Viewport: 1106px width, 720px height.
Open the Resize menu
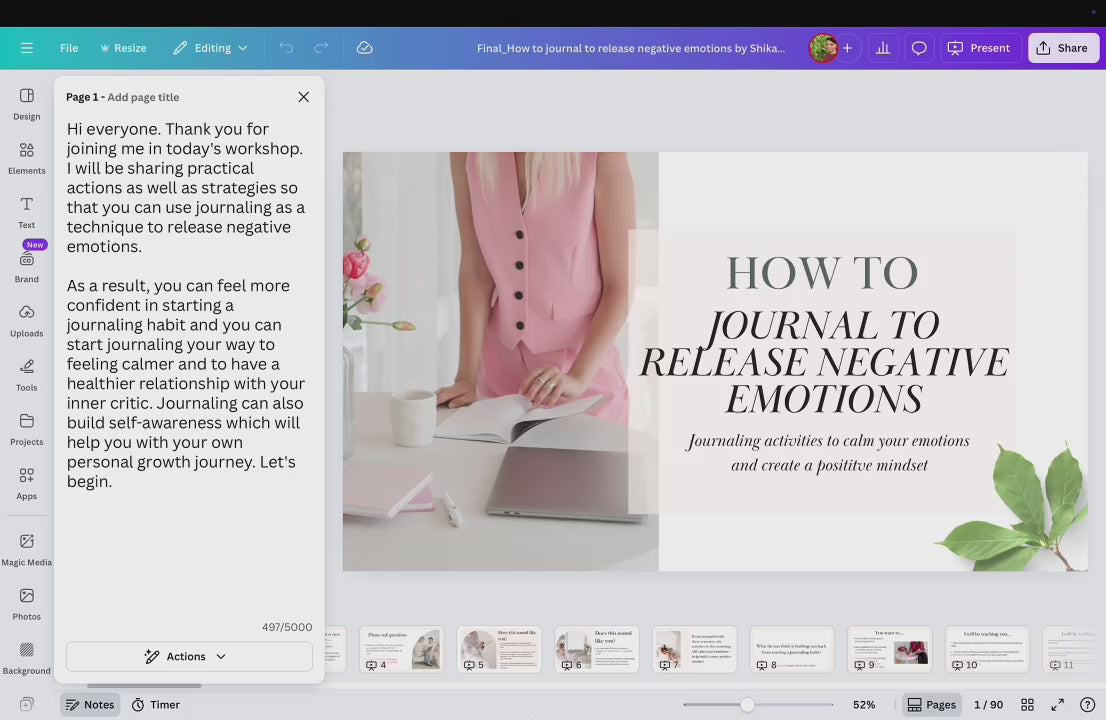point(123,48)
